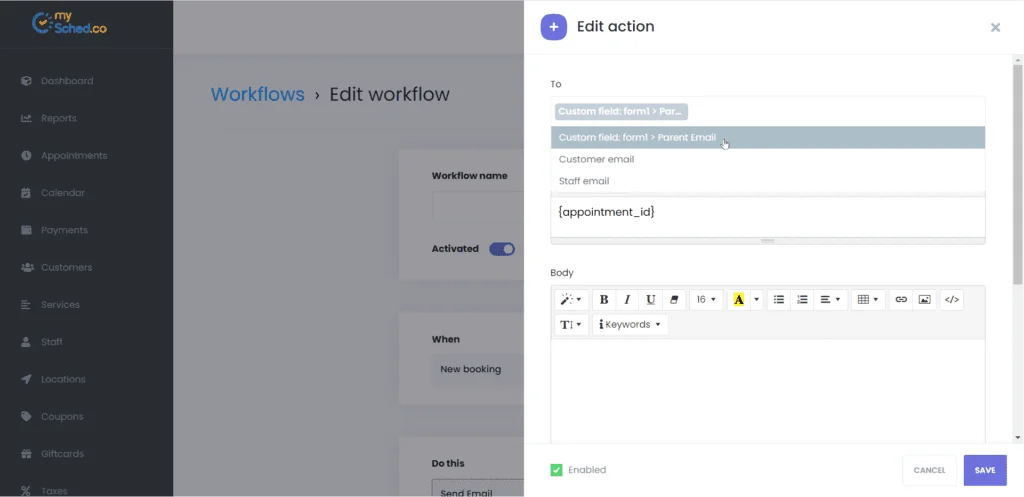Click inside the email Body text area

(767, 391)
